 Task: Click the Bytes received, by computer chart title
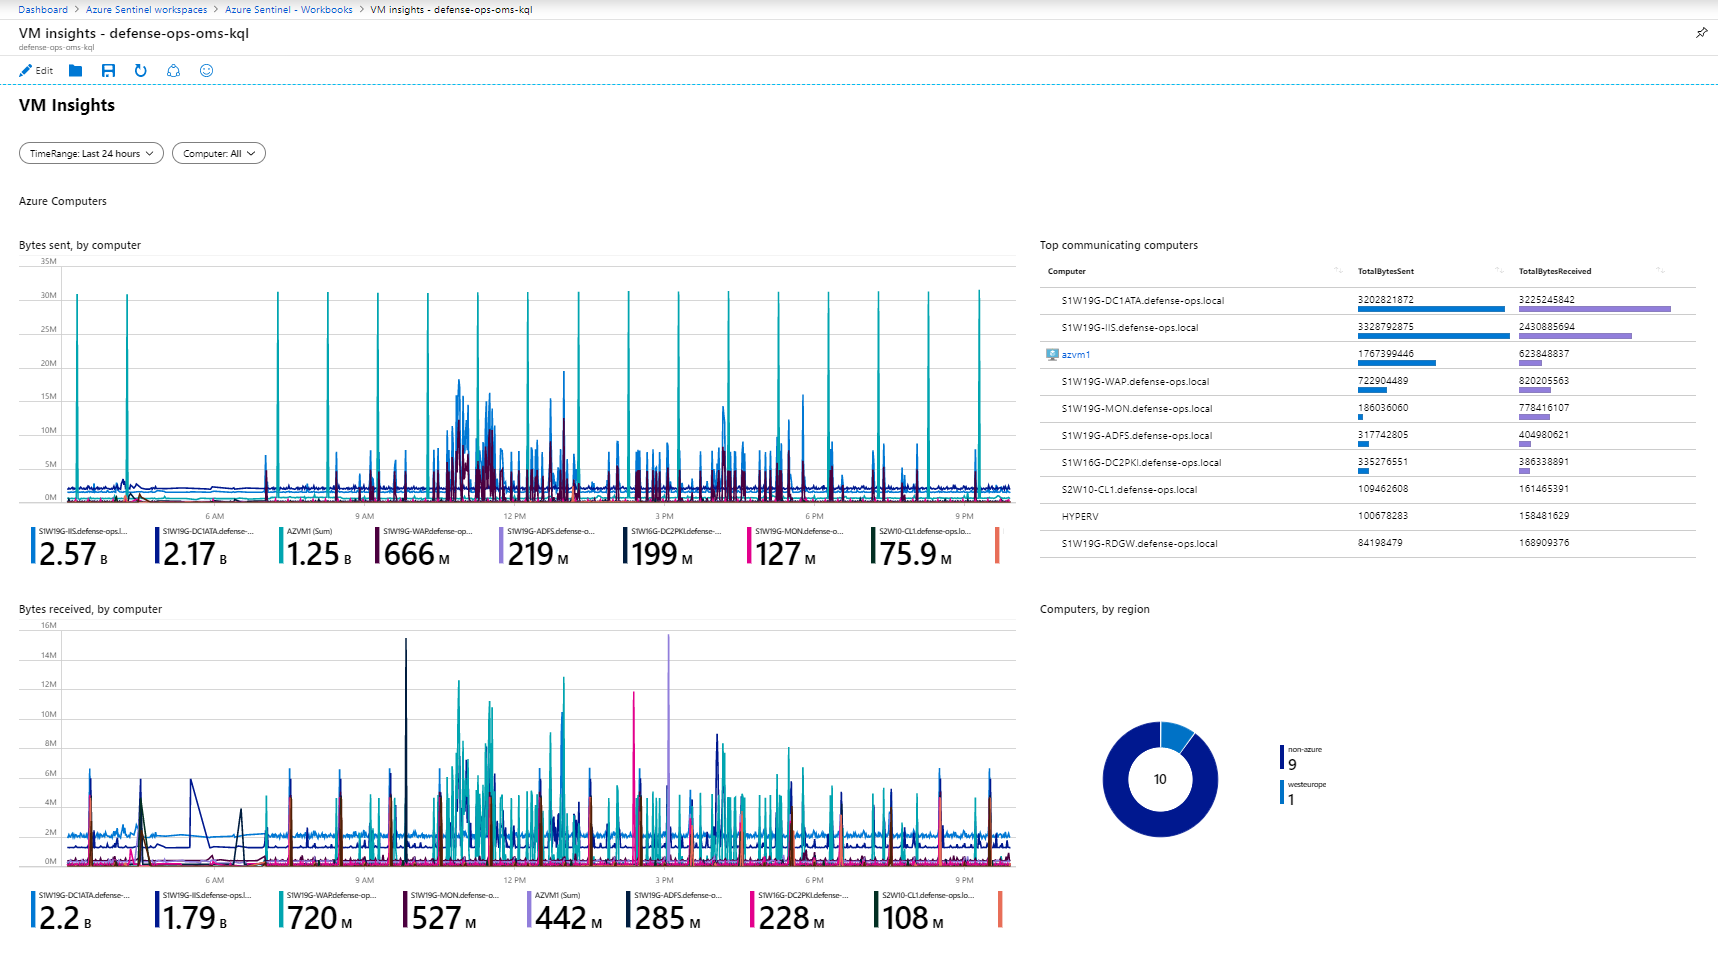tap(90, 609)
